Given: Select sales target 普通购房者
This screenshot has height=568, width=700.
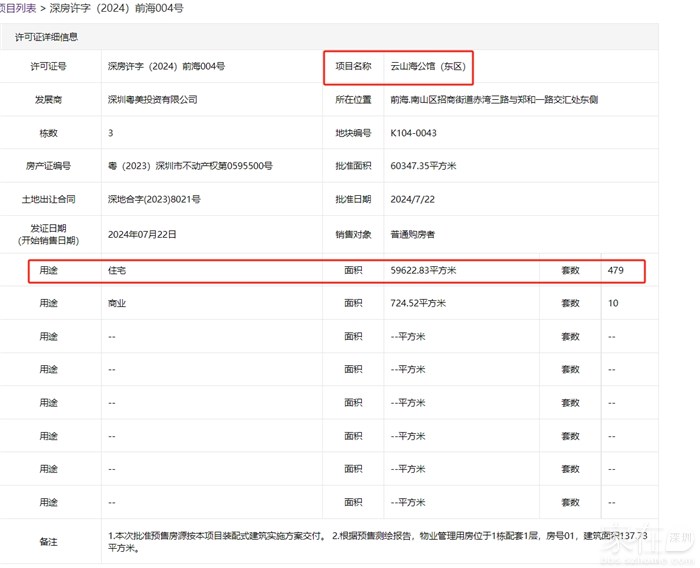Looking at the screenshot, I should pos(413,234).
